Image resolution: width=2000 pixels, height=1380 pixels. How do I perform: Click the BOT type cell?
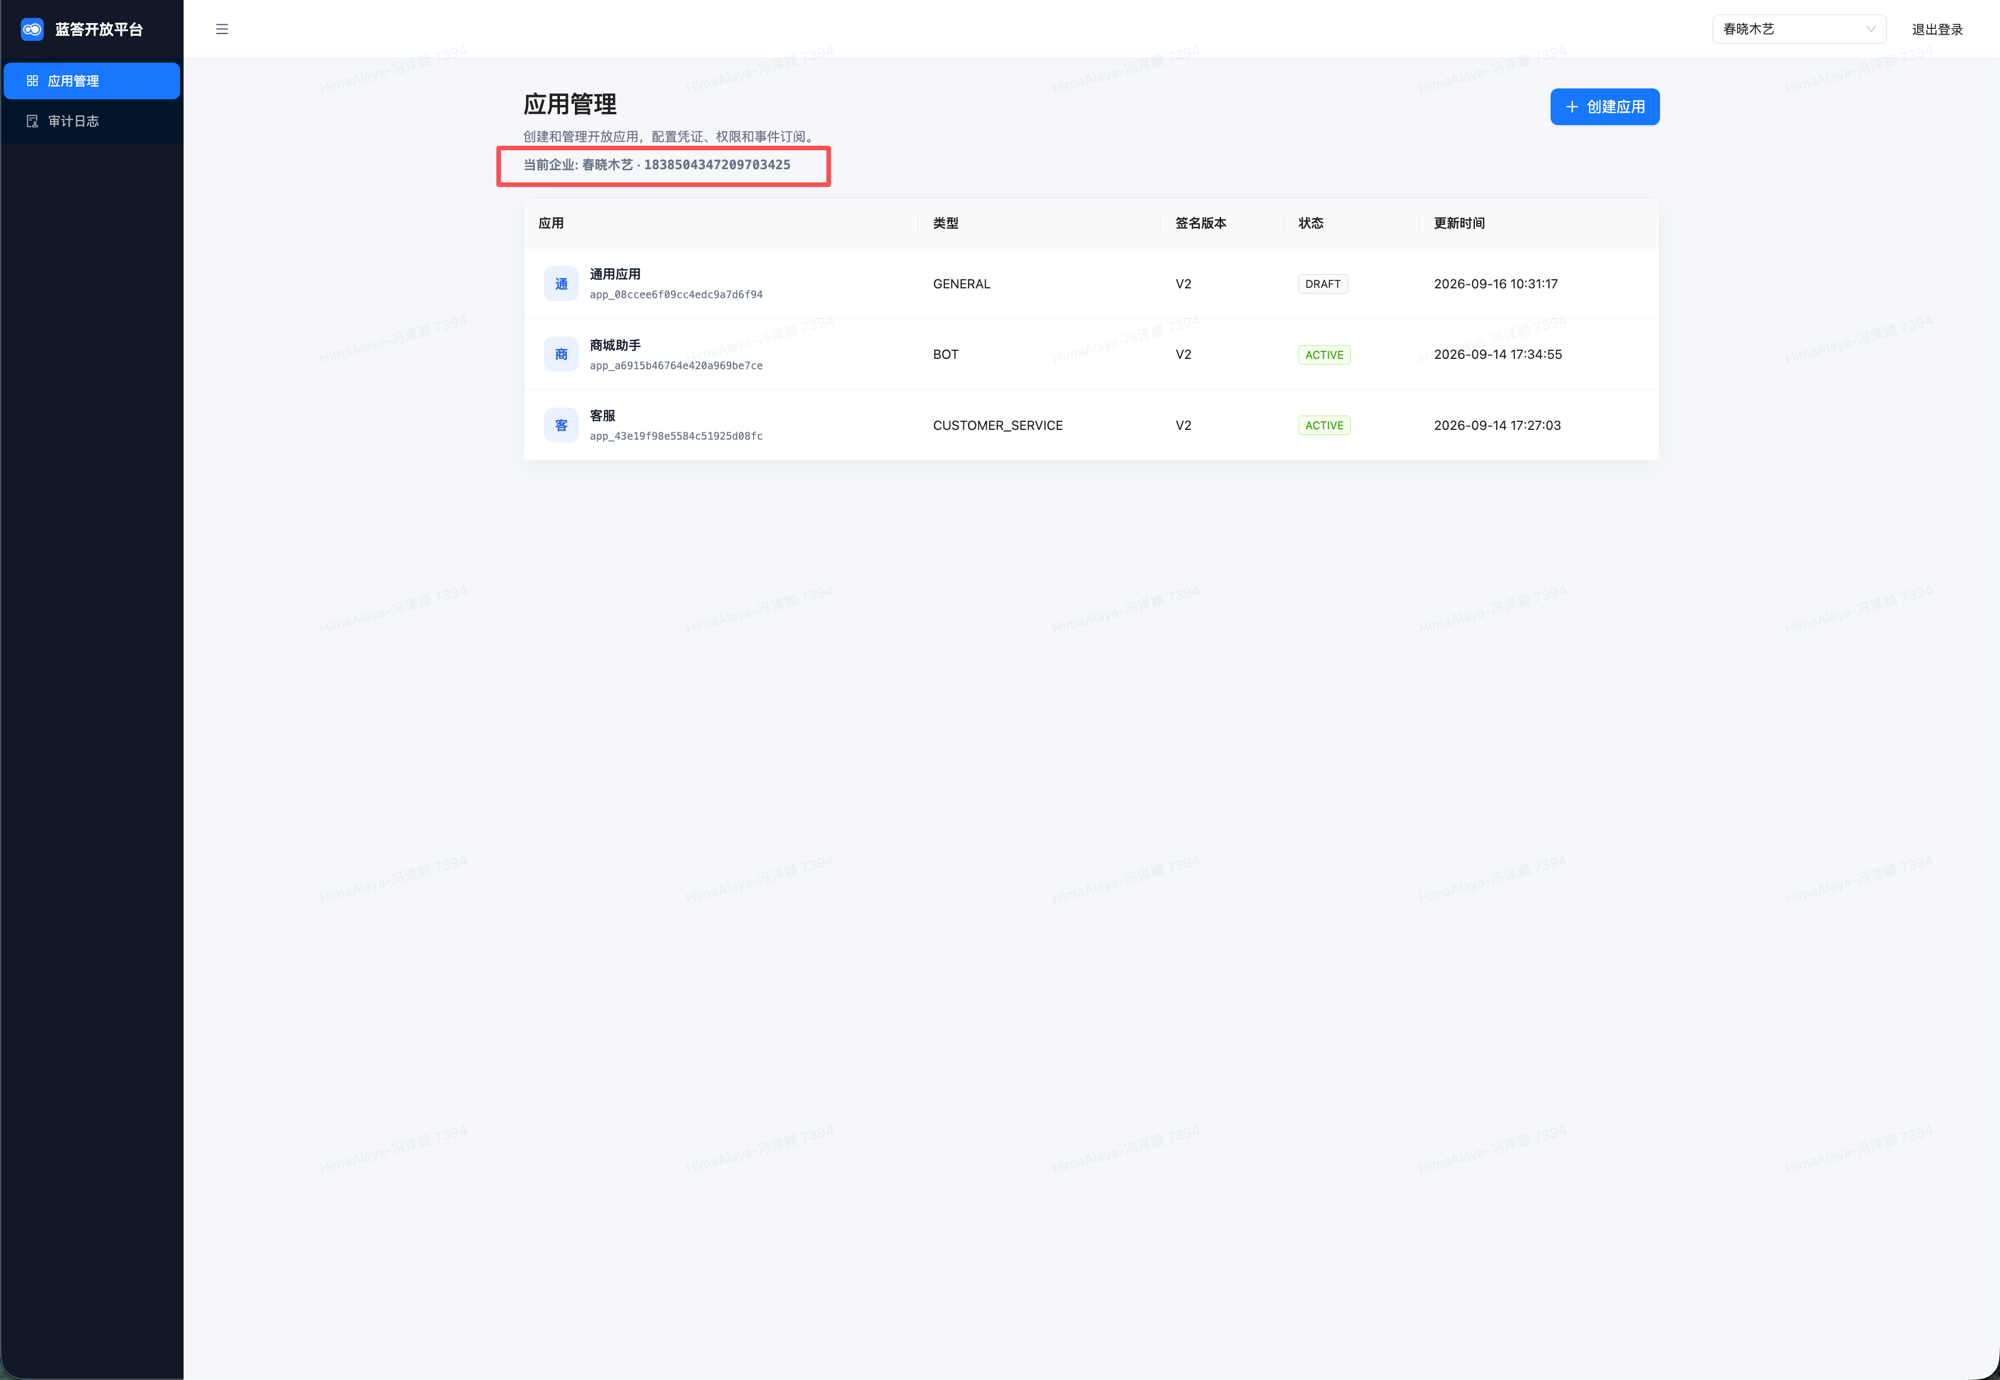click(x=945, y=354)
